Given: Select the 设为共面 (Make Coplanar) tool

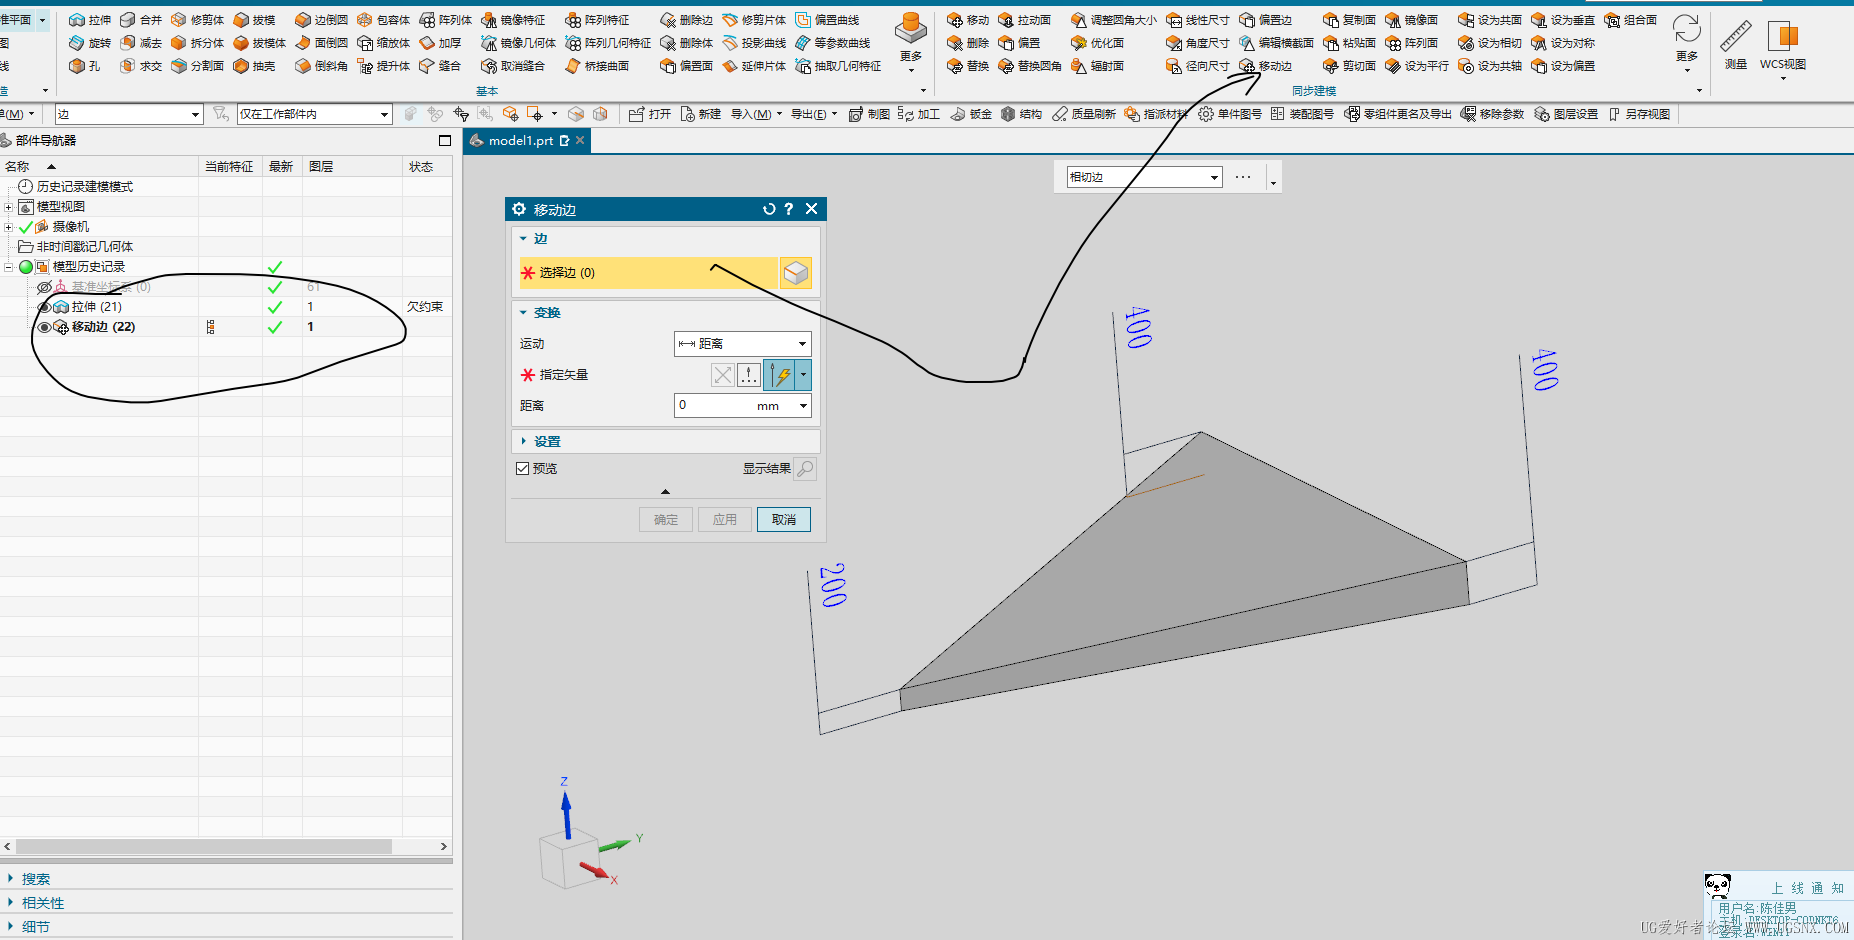Looking at the screenshot, I should pos(1490,20).
